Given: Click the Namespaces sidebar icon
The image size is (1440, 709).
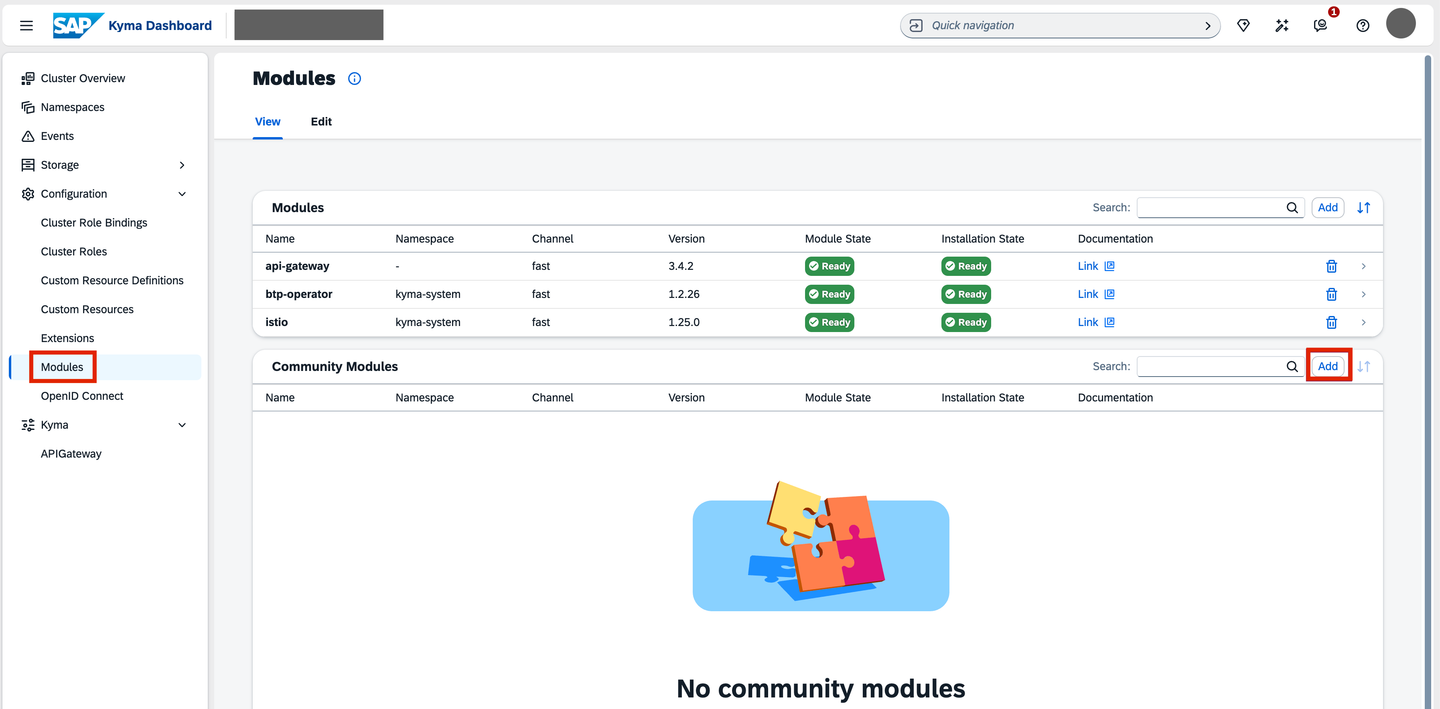Looking at the screenshot, I should (28, 107).
